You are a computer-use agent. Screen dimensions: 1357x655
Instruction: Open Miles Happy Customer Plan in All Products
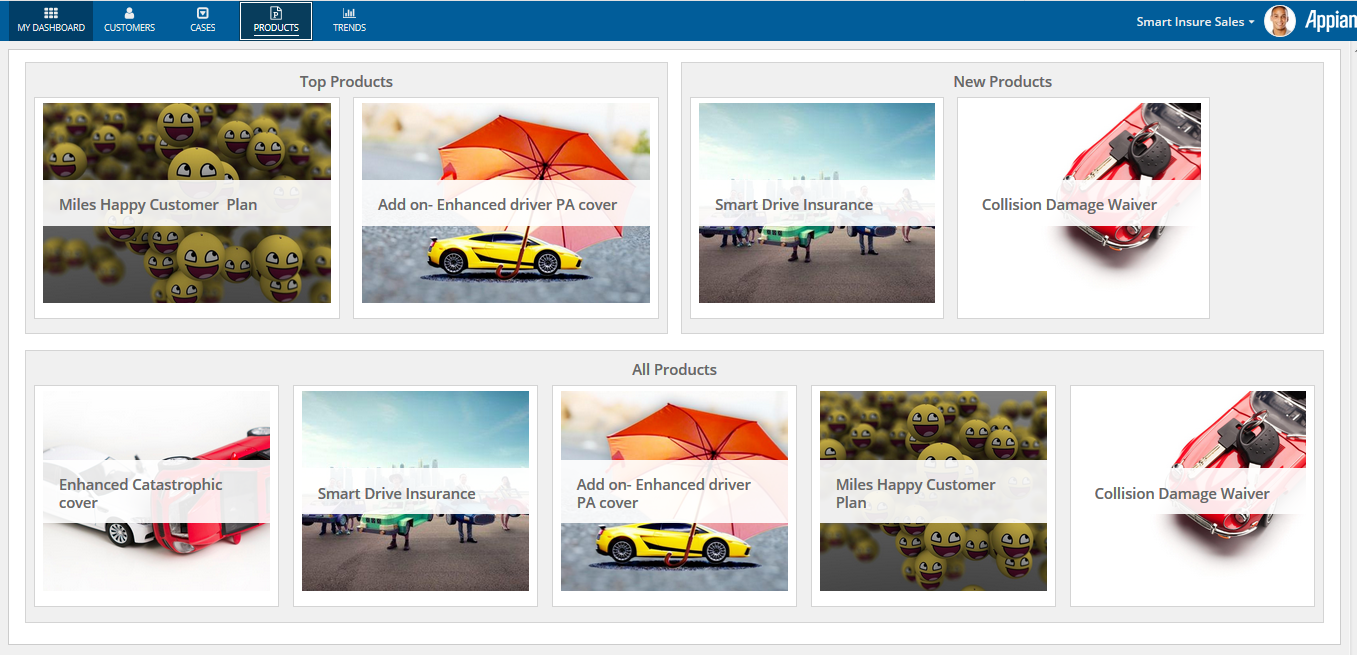click(x=933, y=496)
